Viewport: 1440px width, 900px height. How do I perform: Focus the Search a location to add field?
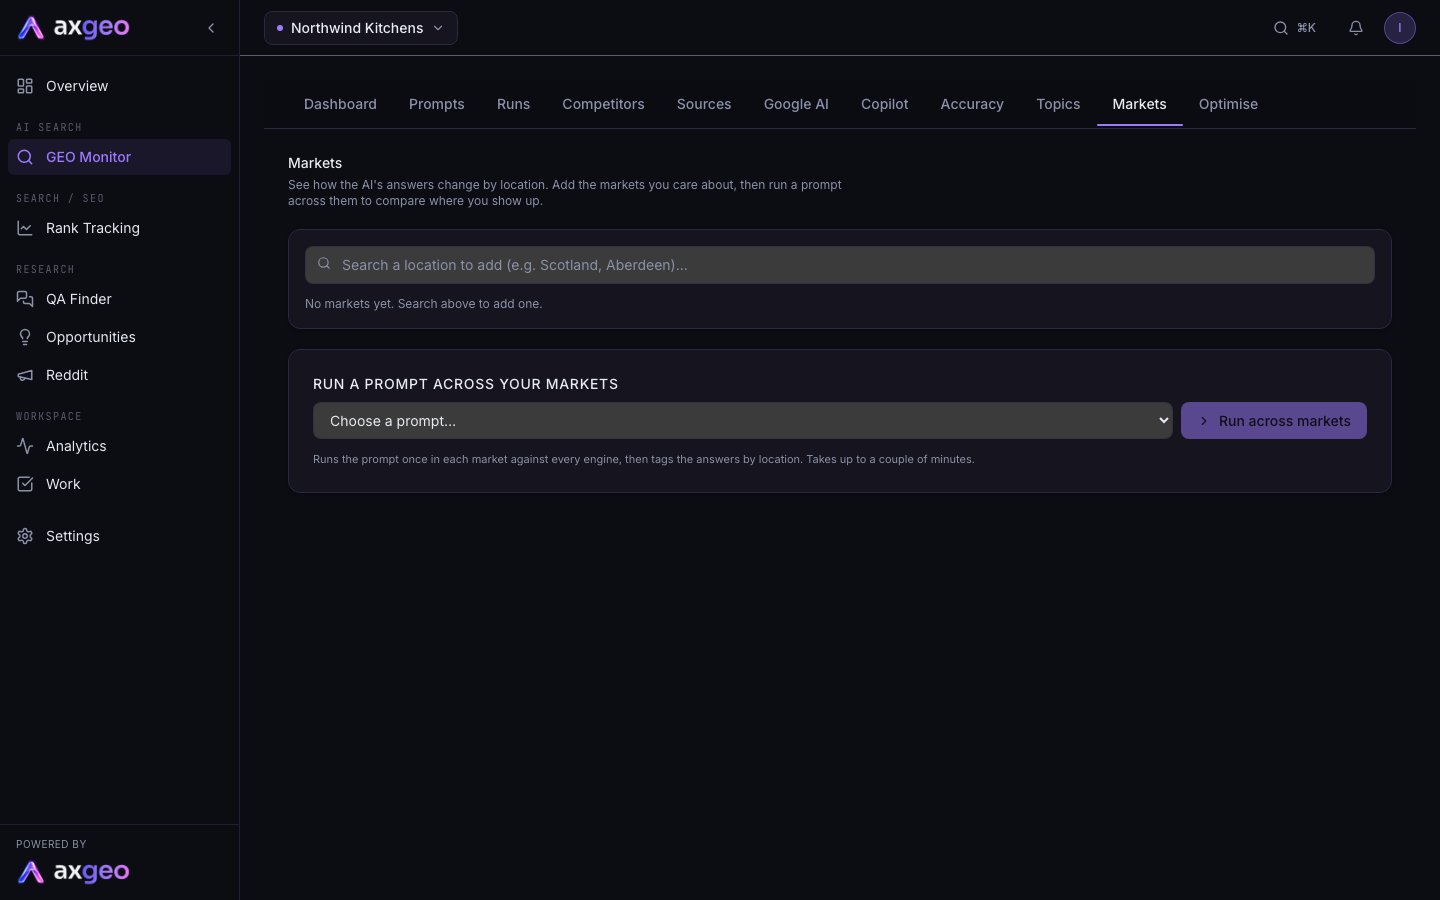[840, 265]
